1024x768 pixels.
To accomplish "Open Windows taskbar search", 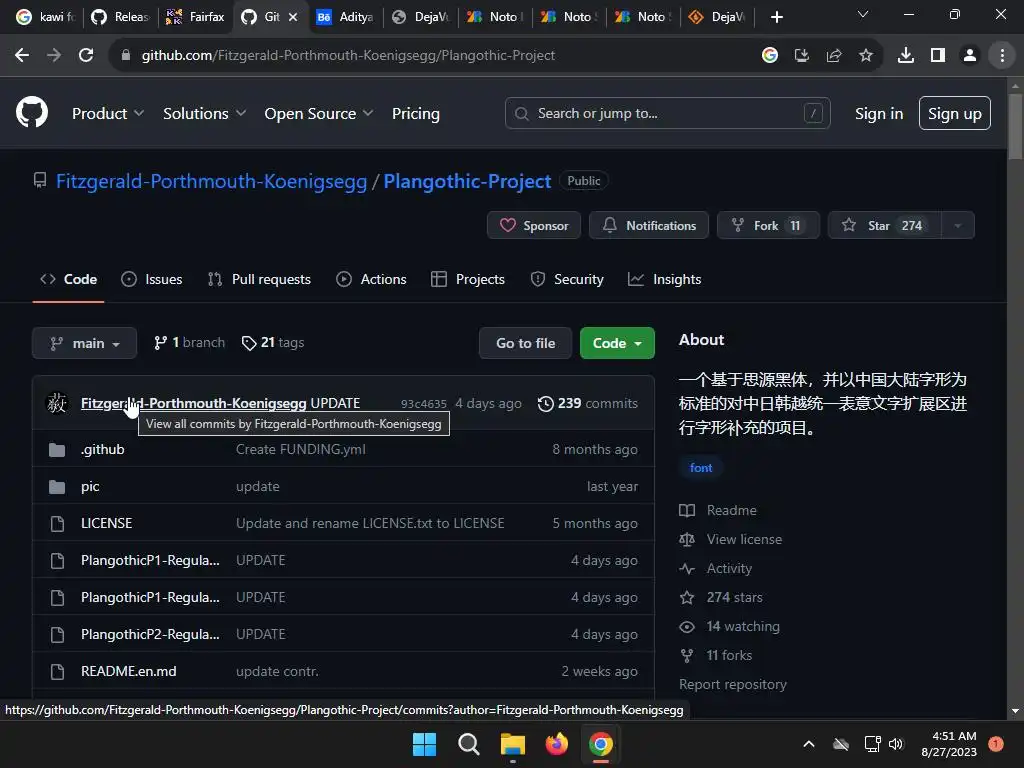I will pyautogui.click(x=468, y=744).
